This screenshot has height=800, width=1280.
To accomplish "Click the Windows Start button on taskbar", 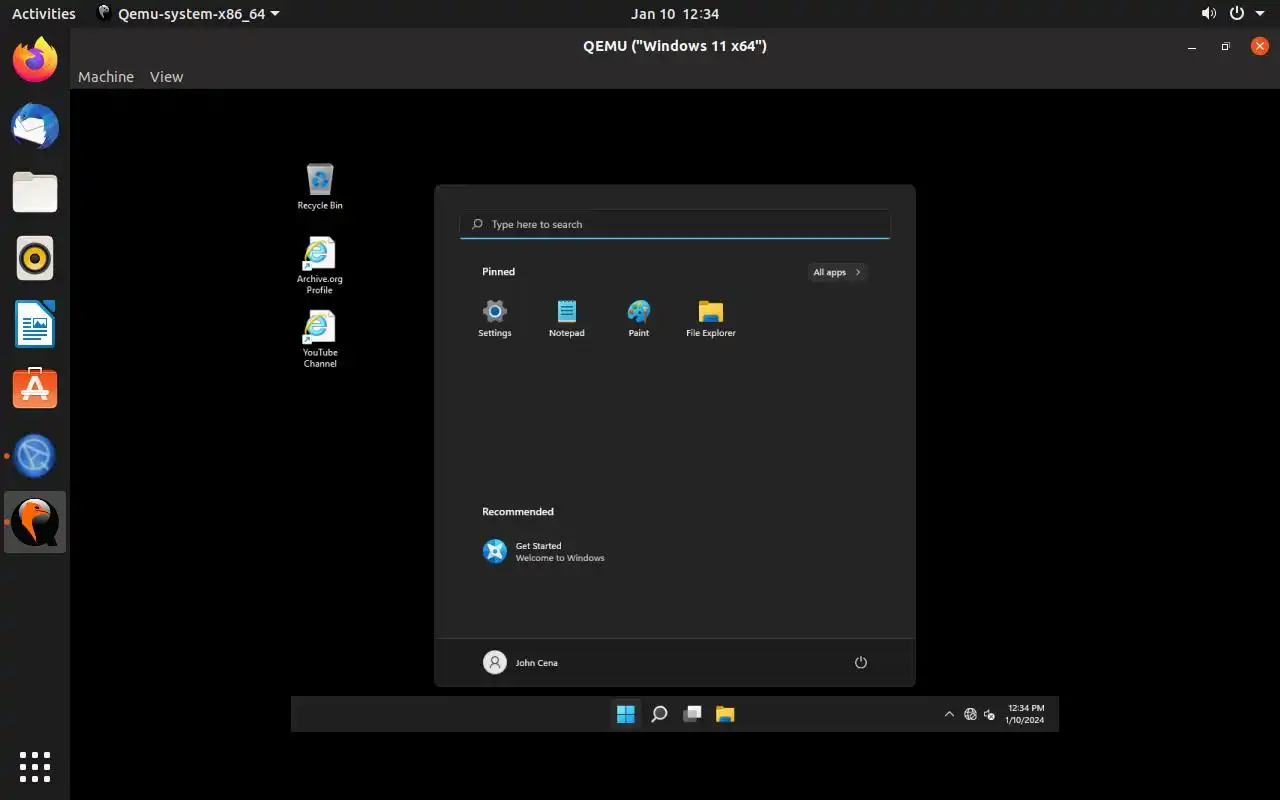I will click(x=626, y=714).
